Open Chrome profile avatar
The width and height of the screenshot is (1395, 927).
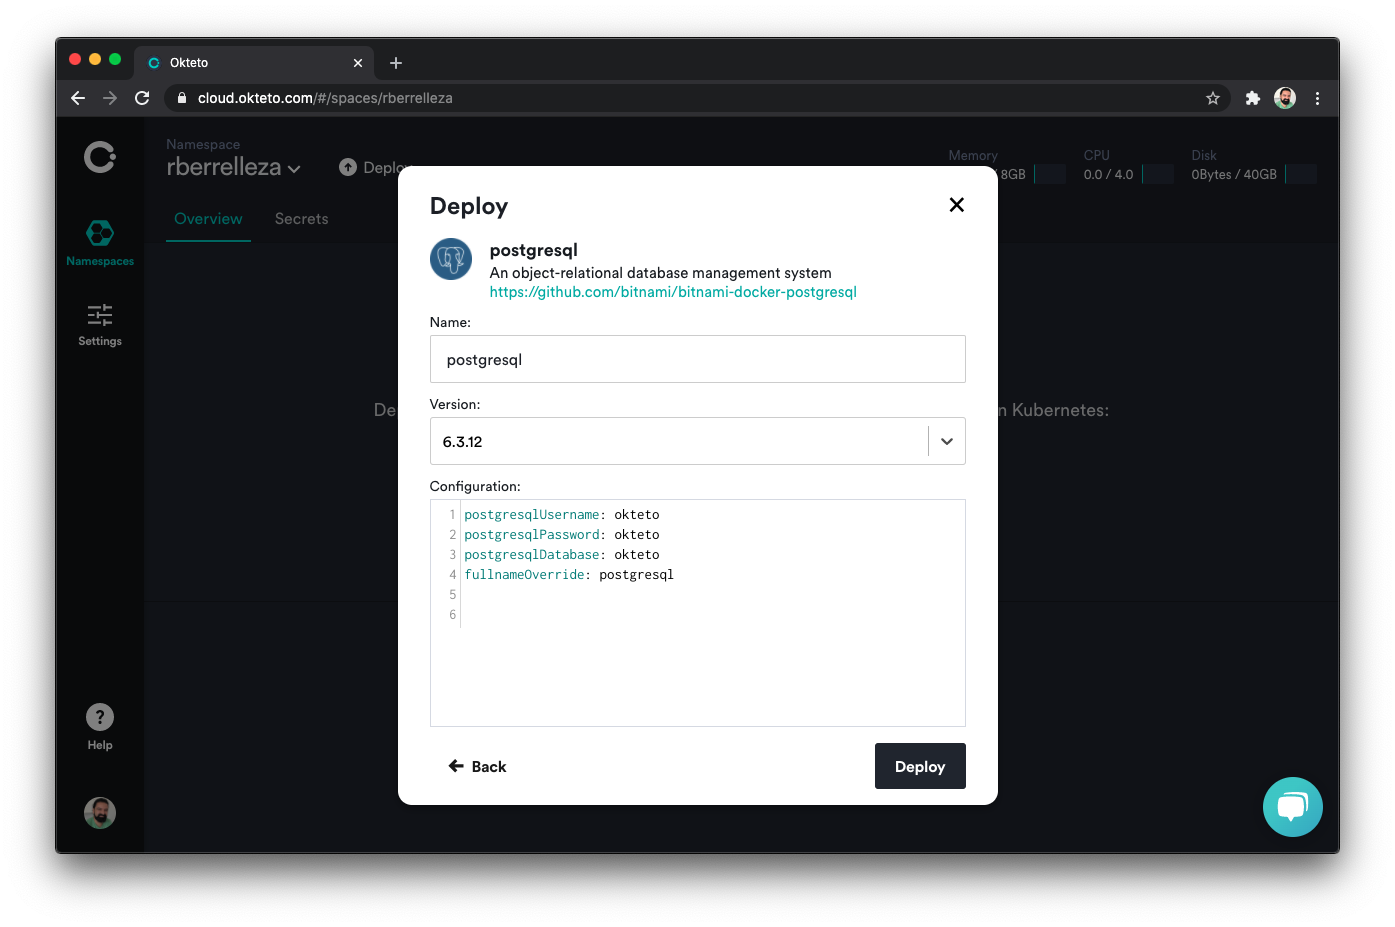point(1285,98)
